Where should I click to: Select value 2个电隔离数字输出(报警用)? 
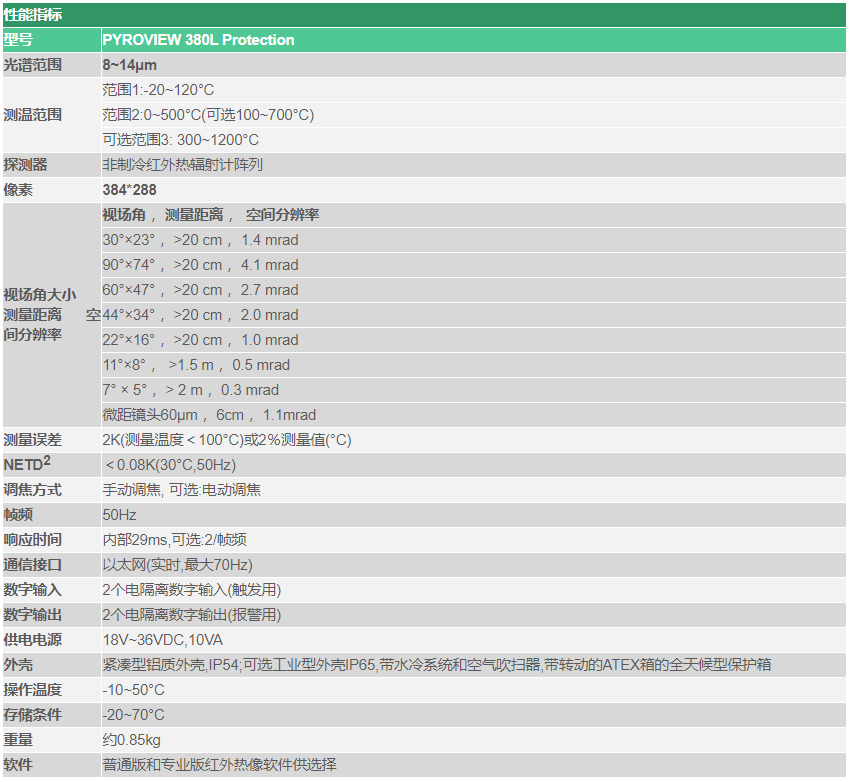point(192,614)
